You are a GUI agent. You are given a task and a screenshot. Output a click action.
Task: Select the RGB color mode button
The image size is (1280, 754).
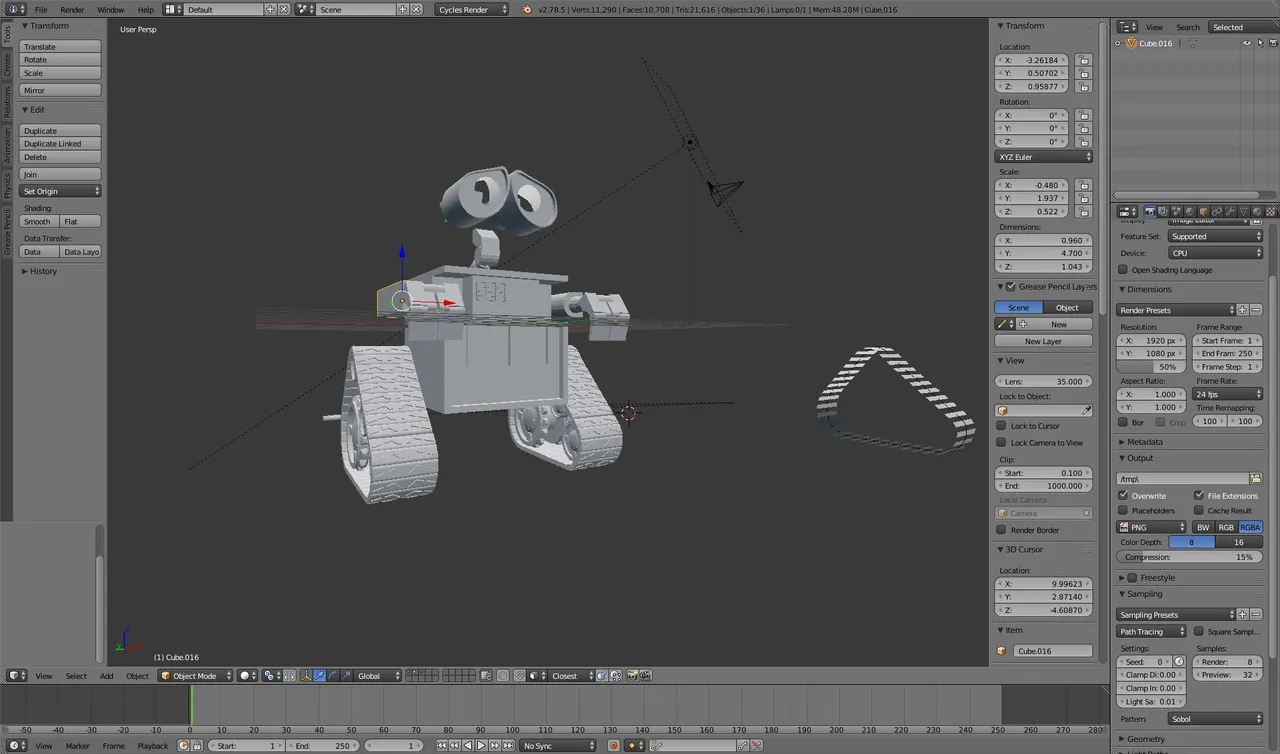[x=1226, y=527]
